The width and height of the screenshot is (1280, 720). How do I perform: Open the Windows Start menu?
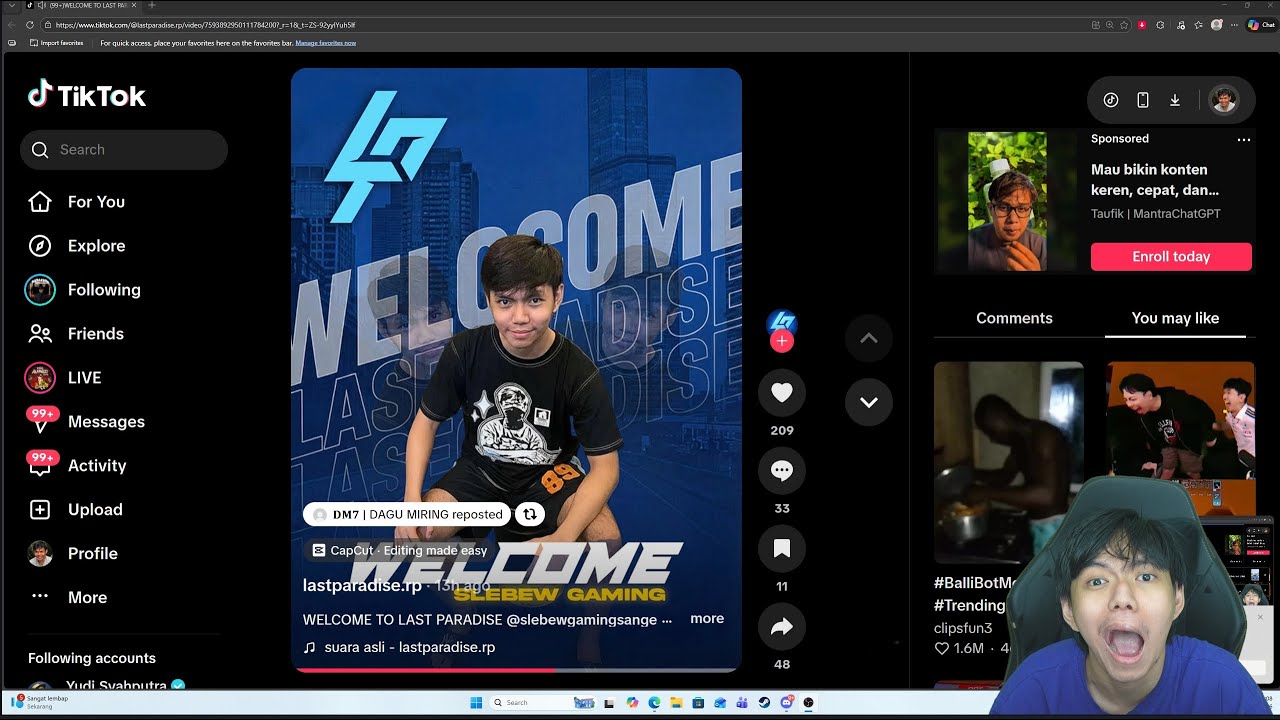[x=476, y=703]
